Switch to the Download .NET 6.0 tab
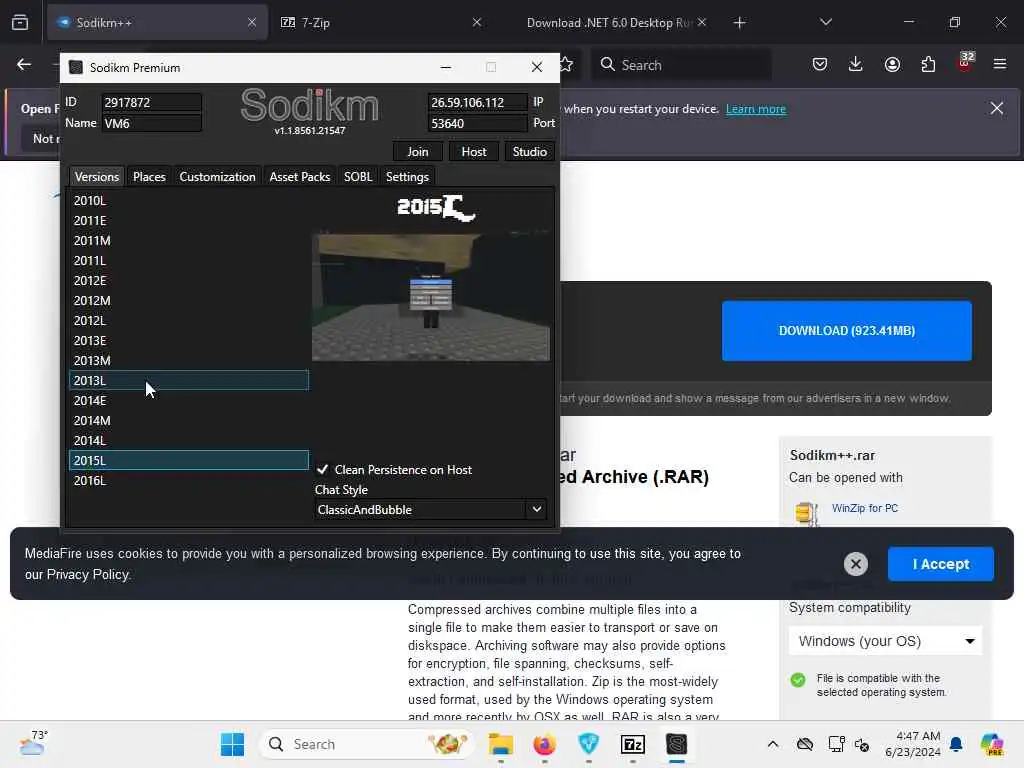Screen dimensions: 1024x768 [x=609, y=22]
